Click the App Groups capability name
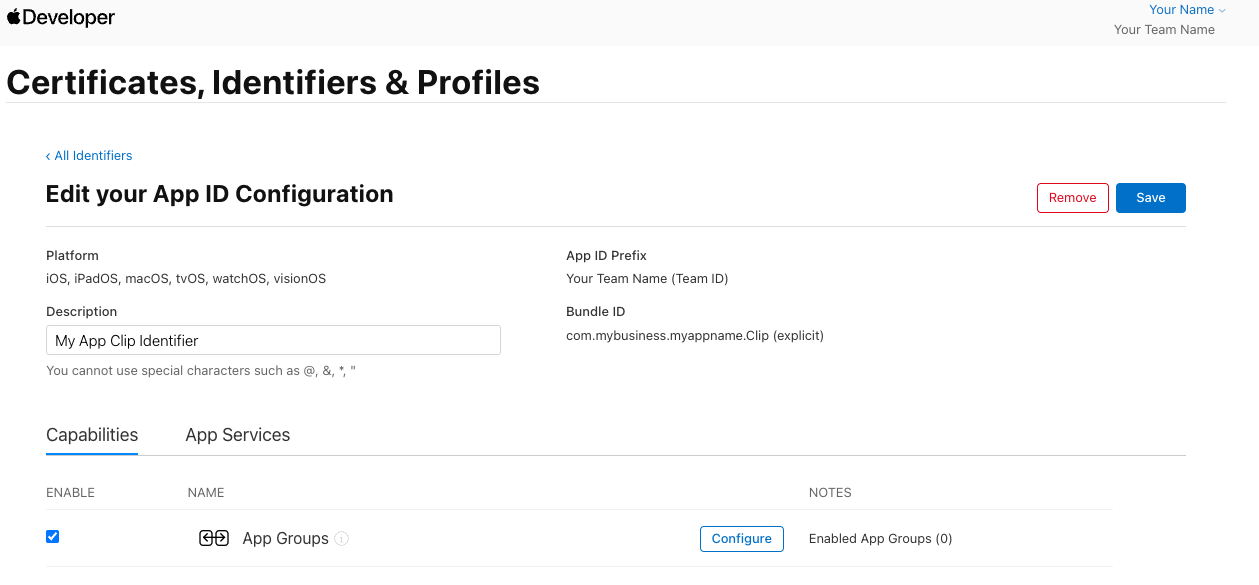Viewport: 1259px width, 585px height. 285,539
